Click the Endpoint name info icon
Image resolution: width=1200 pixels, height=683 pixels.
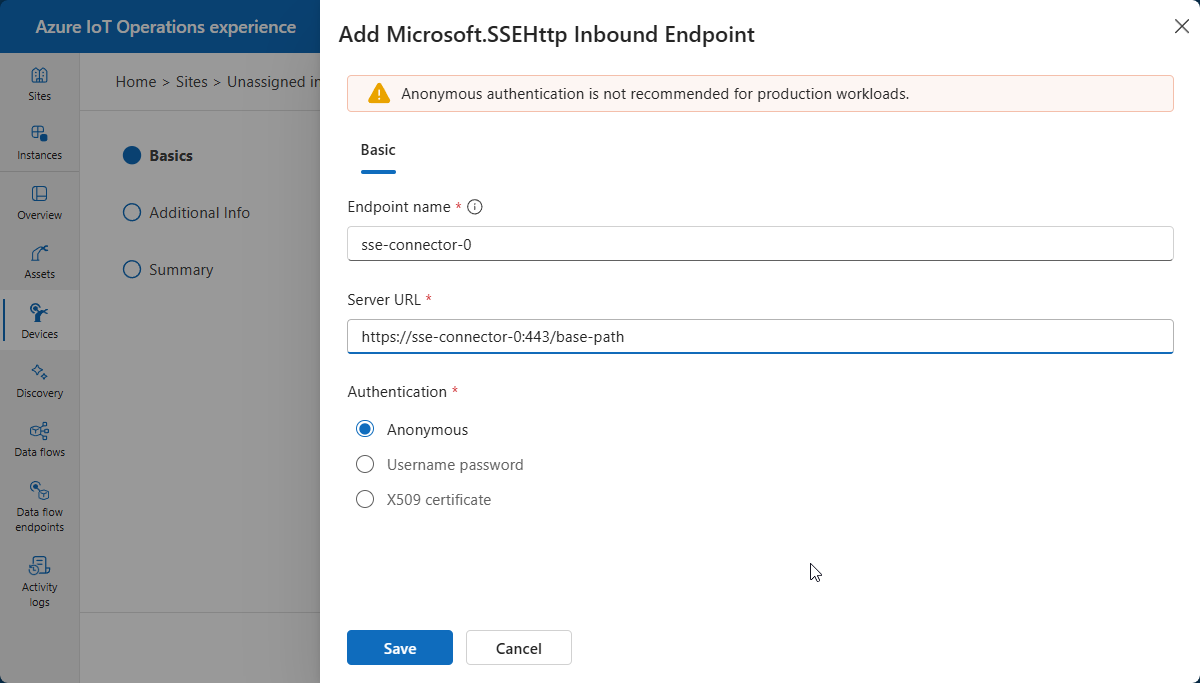coord(475,207)
